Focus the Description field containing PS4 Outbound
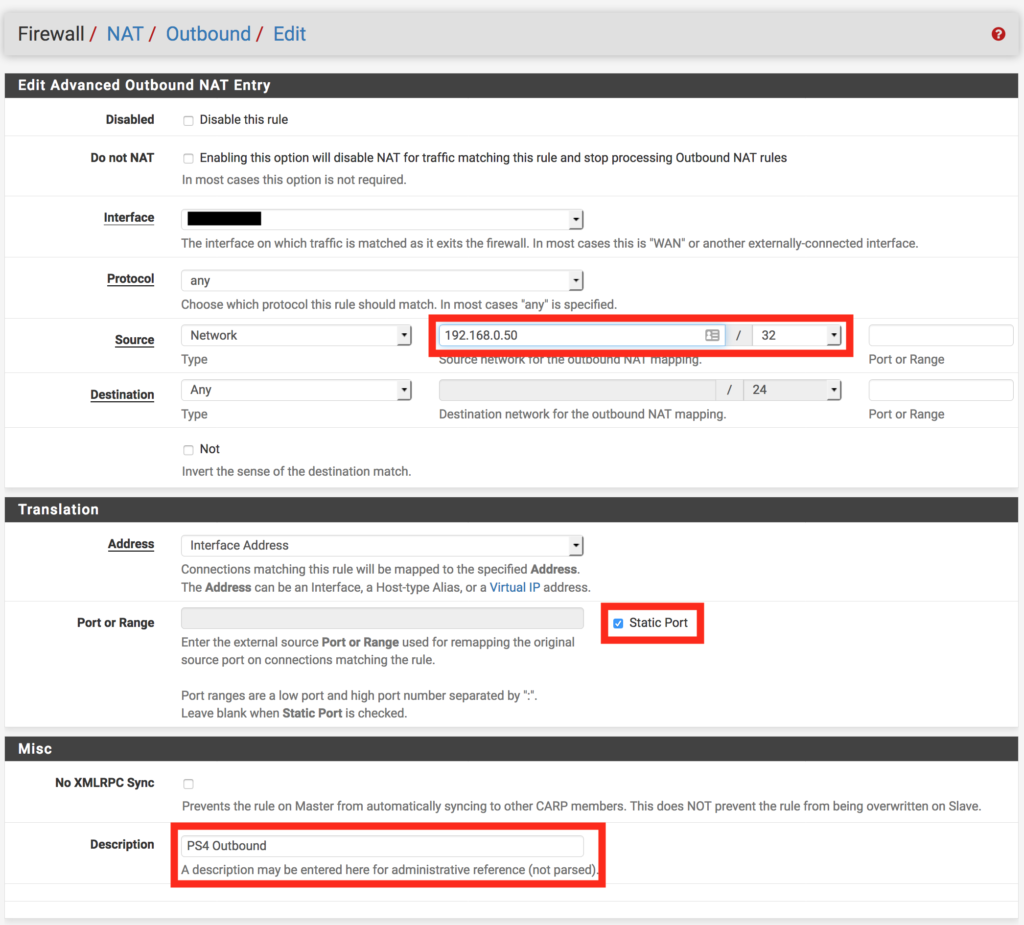The image size is (1024, 925). click(382, 846)
